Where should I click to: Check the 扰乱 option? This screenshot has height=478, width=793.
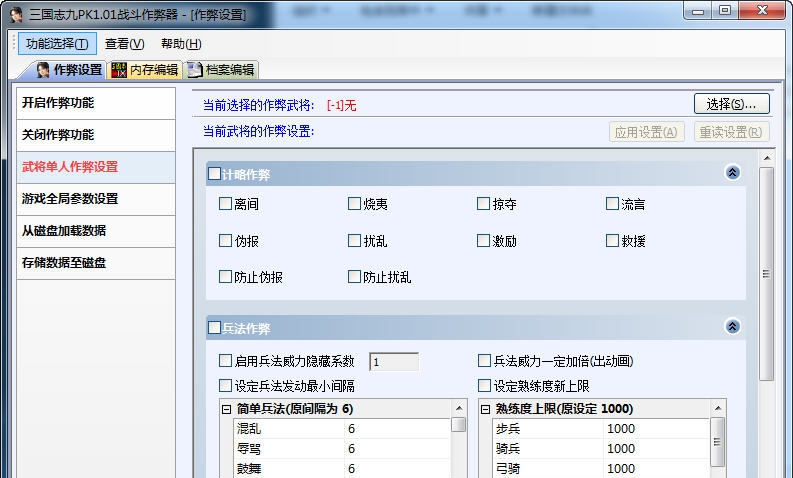click(354, 240)
